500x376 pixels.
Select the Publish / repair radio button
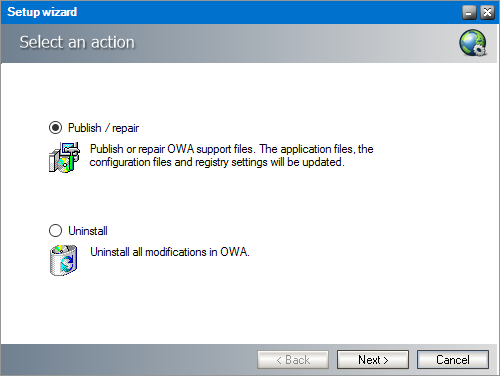pyautogui.click(x=55, y=128)
